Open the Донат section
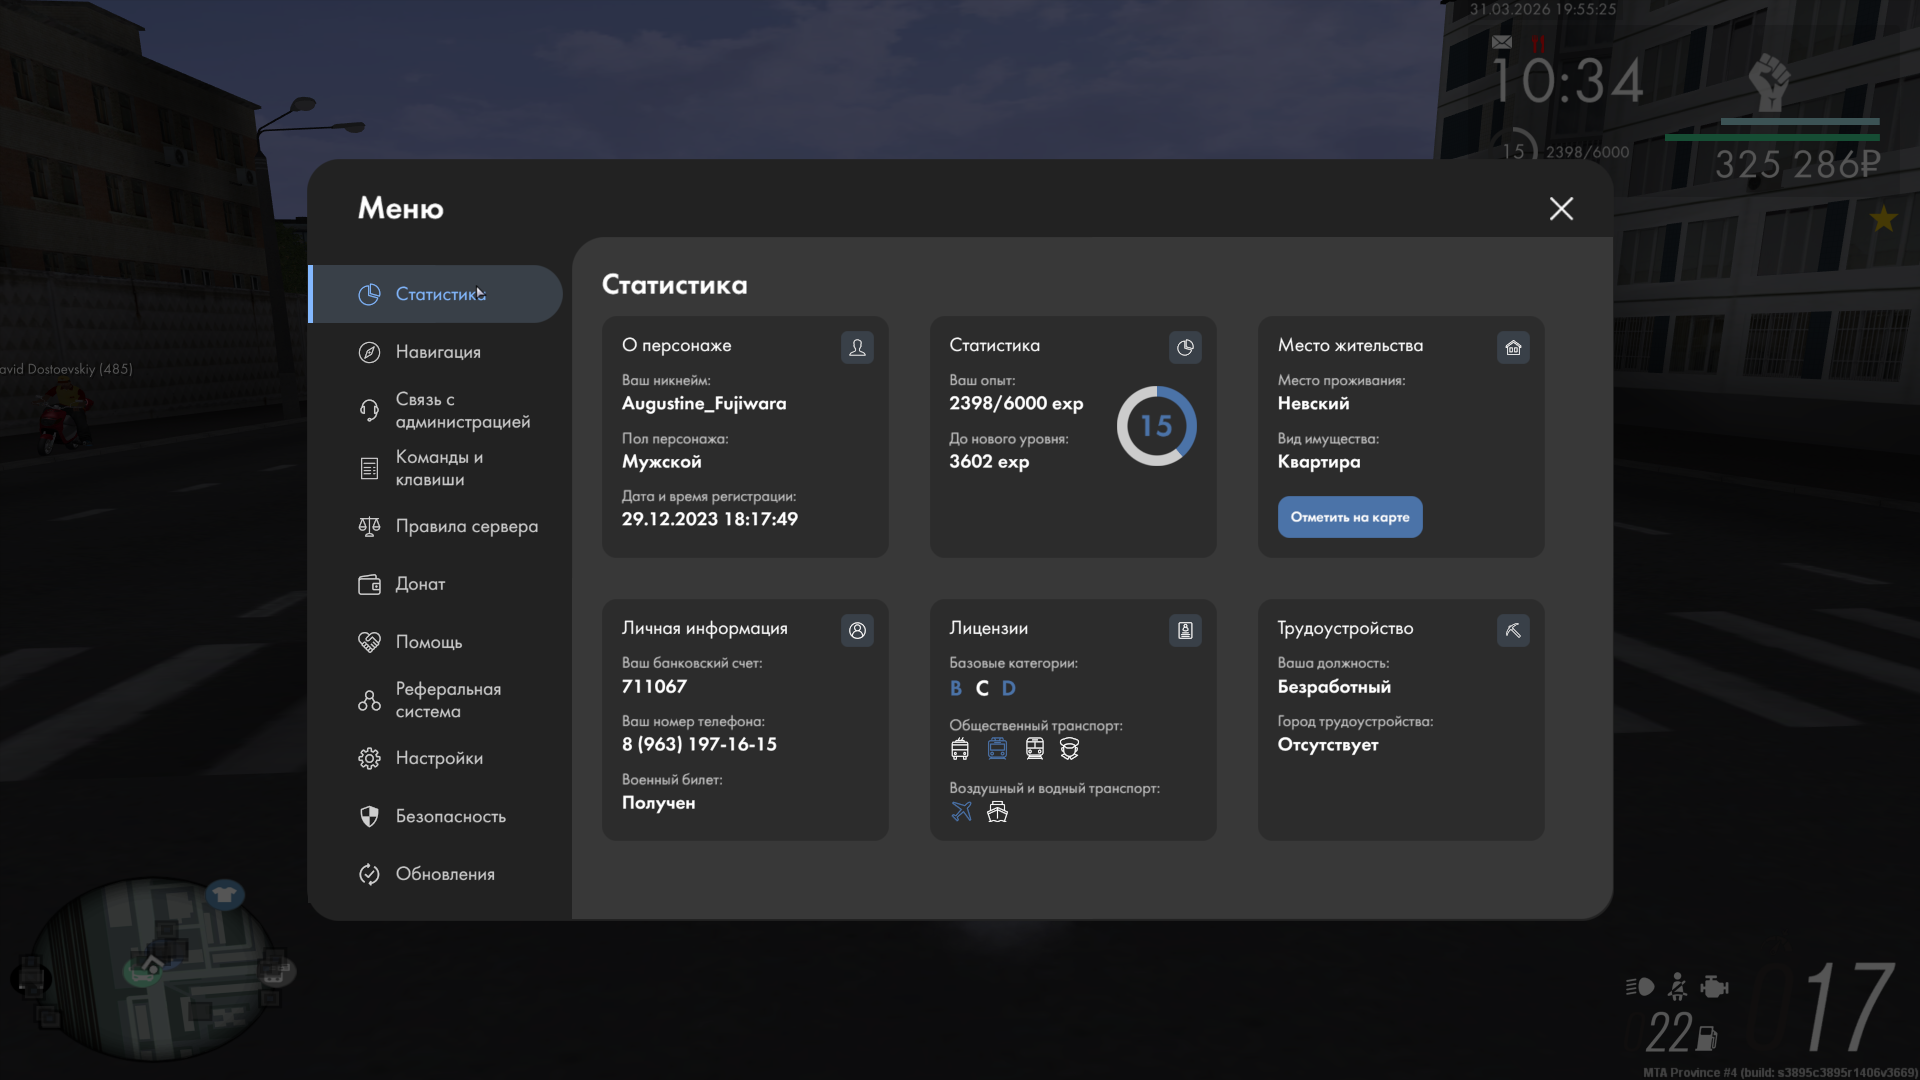Image resolution: width=1920 pixels, height=1080 pixels. [x=419, y=584]
